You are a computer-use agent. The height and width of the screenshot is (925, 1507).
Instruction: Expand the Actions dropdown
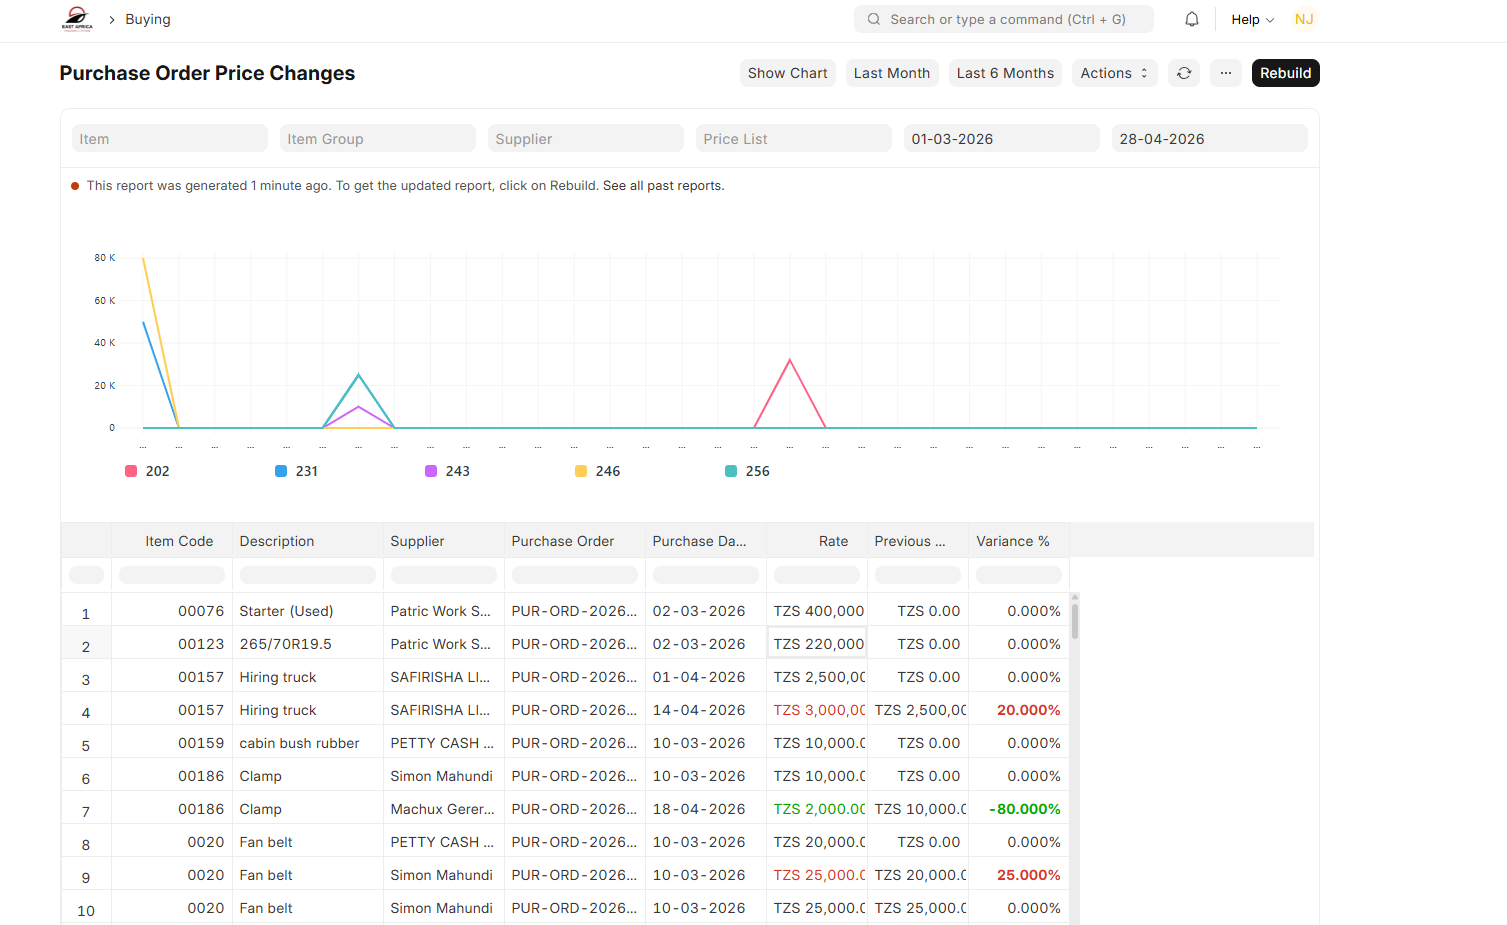point(1115,73)
